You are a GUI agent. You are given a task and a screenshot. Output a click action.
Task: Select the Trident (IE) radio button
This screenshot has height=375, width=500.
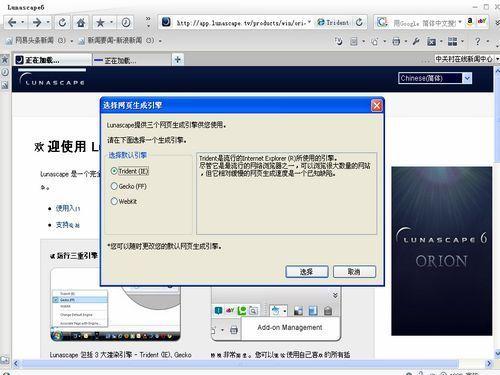tap(114, 171)
